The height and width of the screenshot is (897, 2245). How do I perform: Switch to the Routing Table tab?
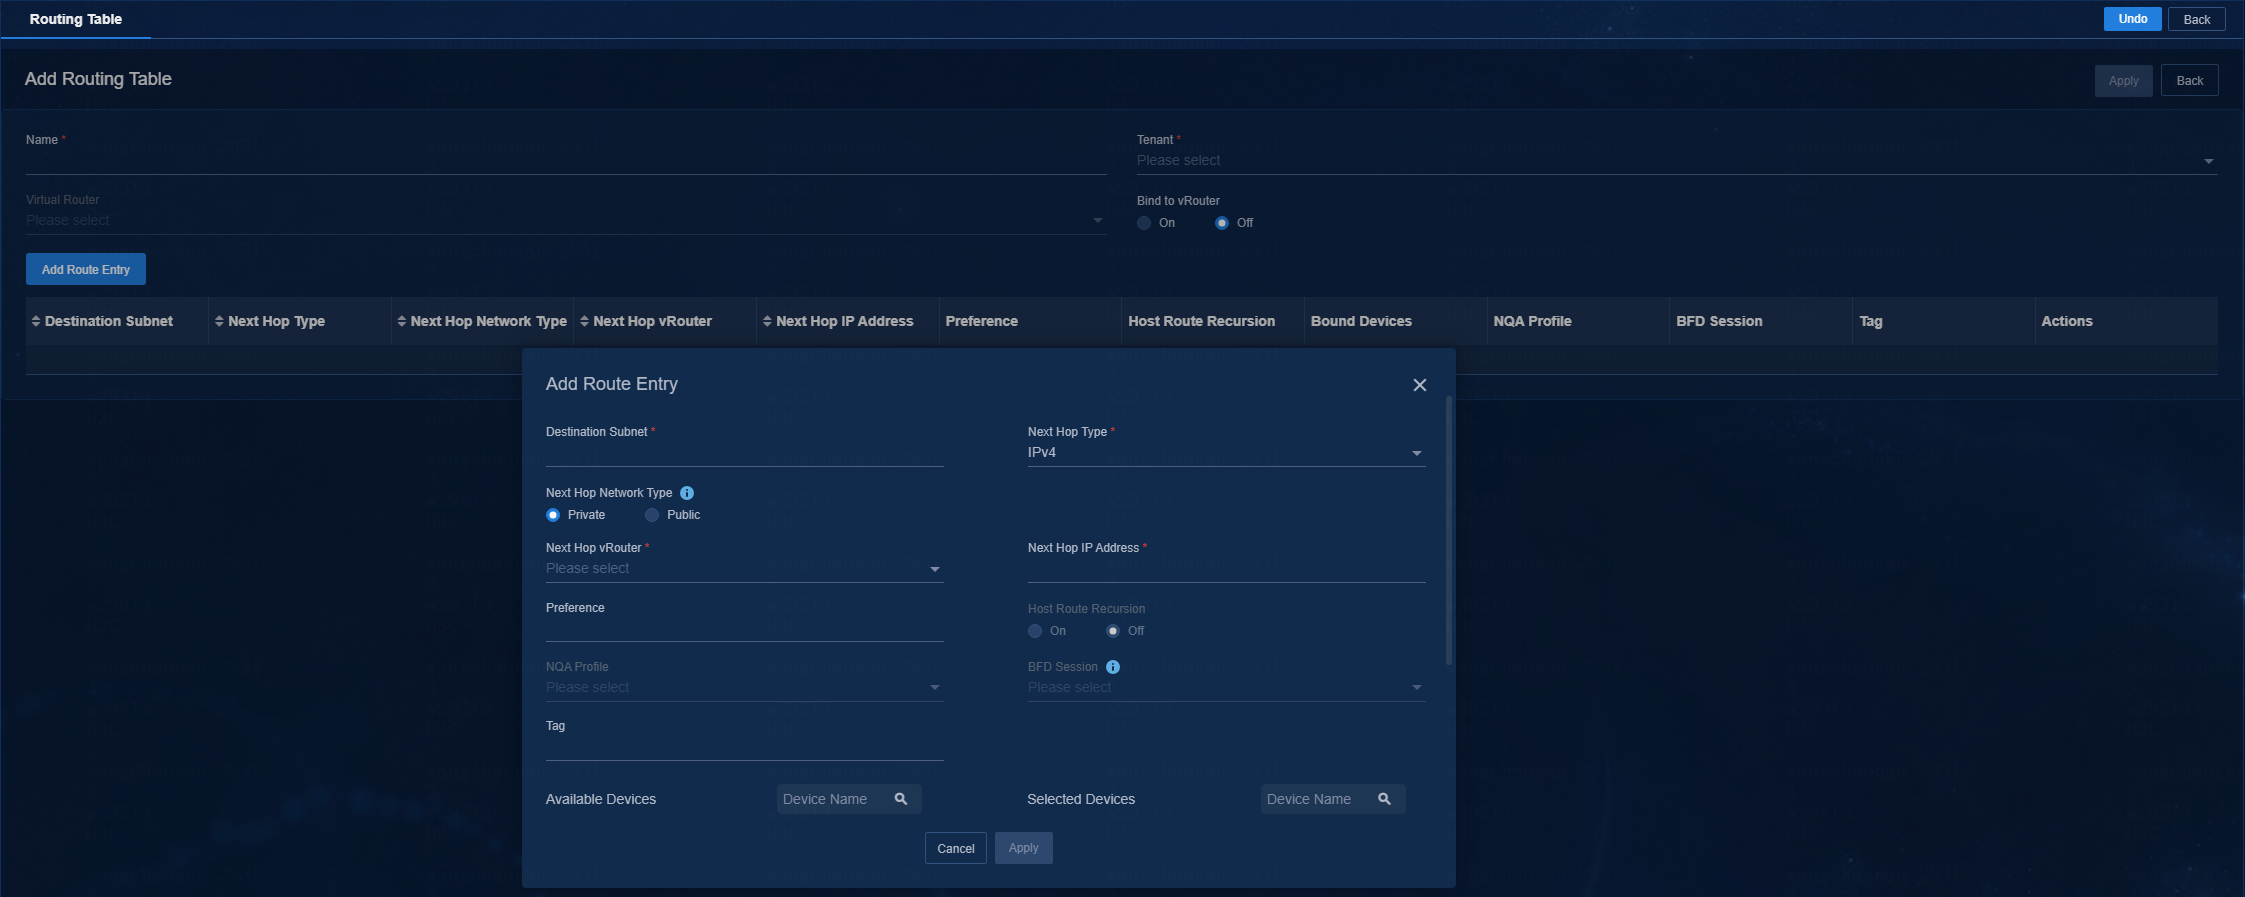[x=76, y=19]
